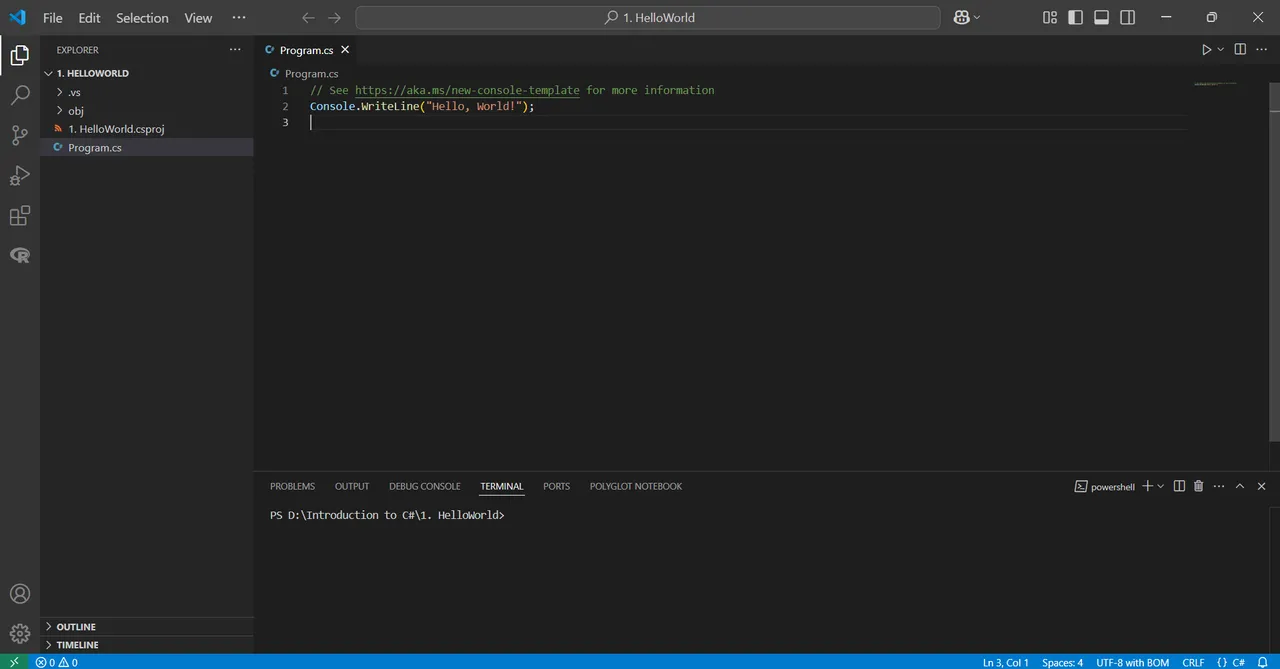Create a new terminal with plus icon
Screen dimensions: 1280x669
1148,486
